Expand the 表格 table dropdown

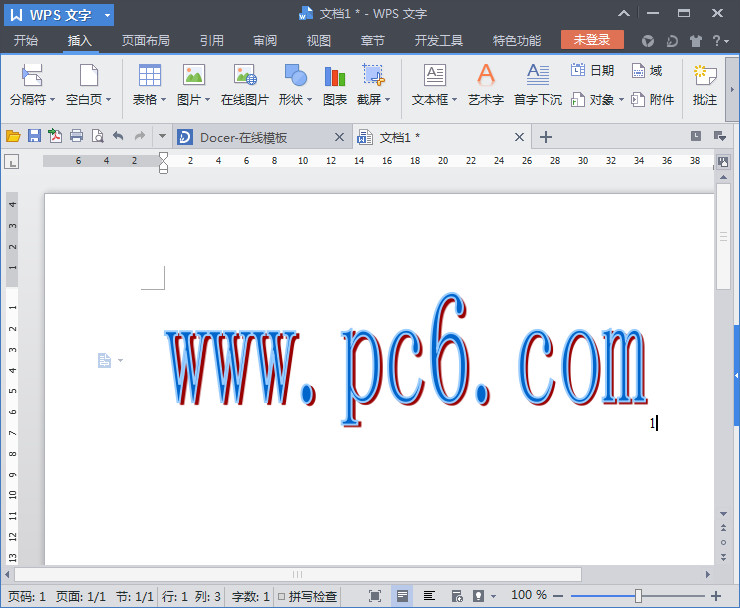(x=150, y=100)
